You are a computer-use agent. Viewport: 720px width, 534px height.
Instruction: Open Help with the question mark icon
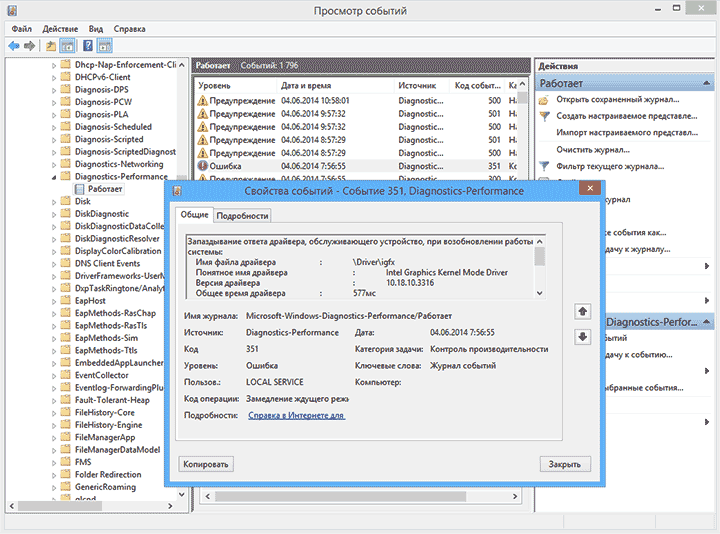88,45
